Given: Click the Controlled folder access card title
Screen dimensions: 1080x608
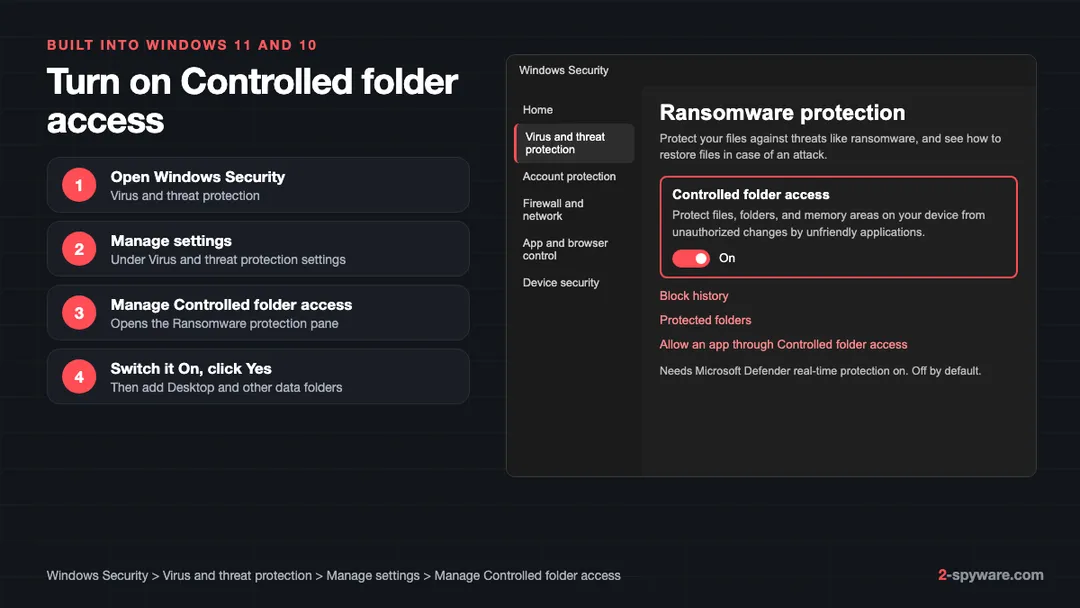Looking at the screenshot, I should pos(751,195).
